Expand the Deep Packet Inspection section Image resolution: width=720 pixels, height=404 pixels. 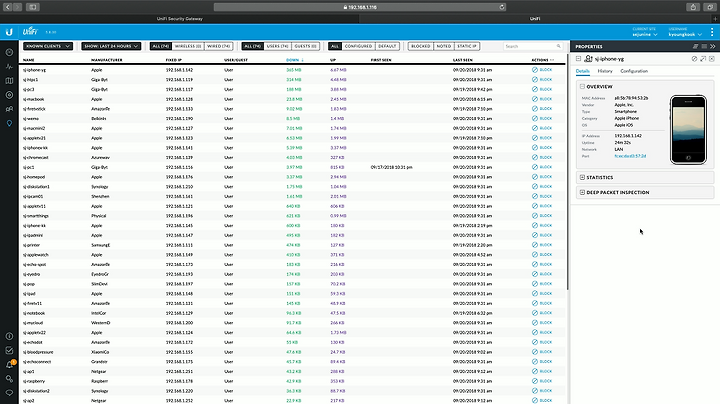(x=582, y=192)
